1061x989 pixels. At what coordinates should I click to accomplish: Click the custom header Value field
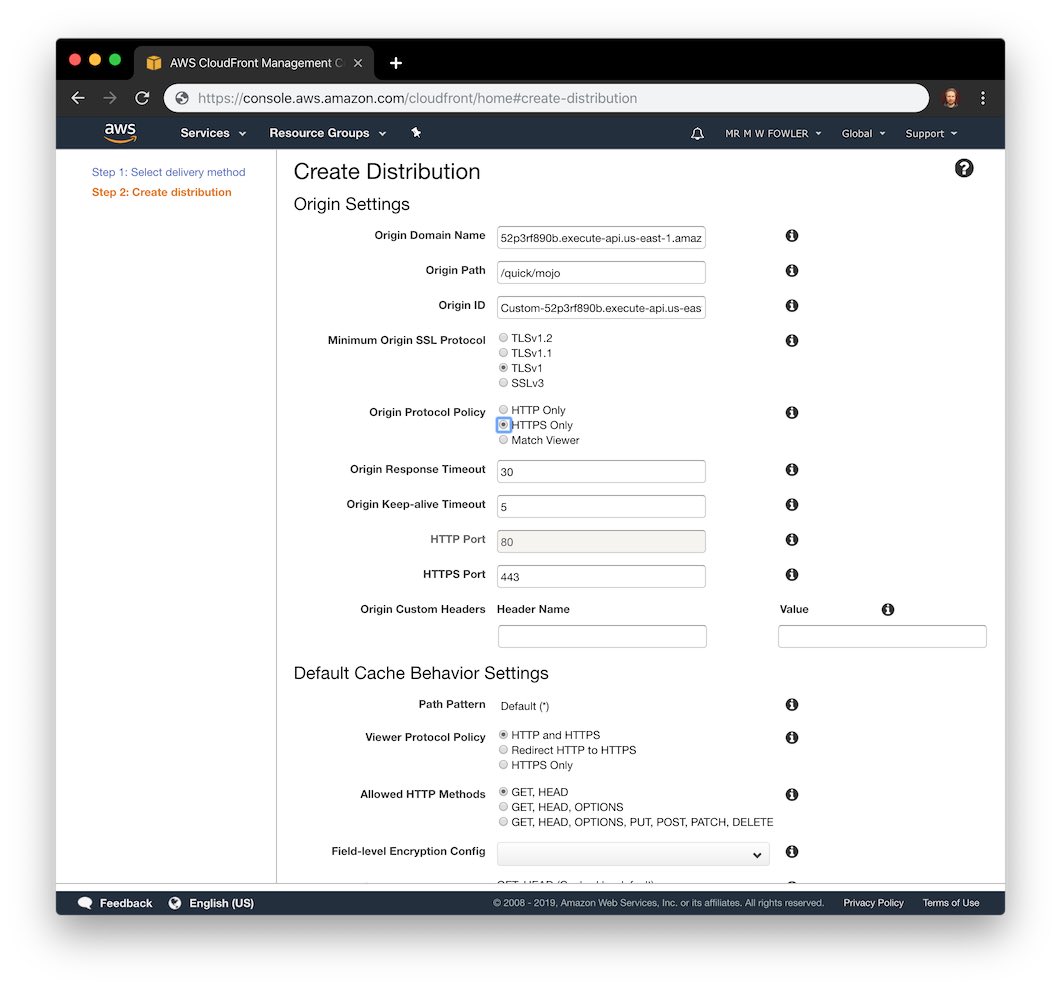pos(882,637)
